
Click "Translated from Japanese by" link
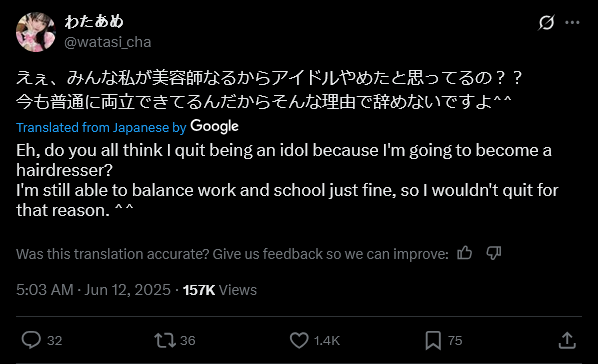coord(101,127)
